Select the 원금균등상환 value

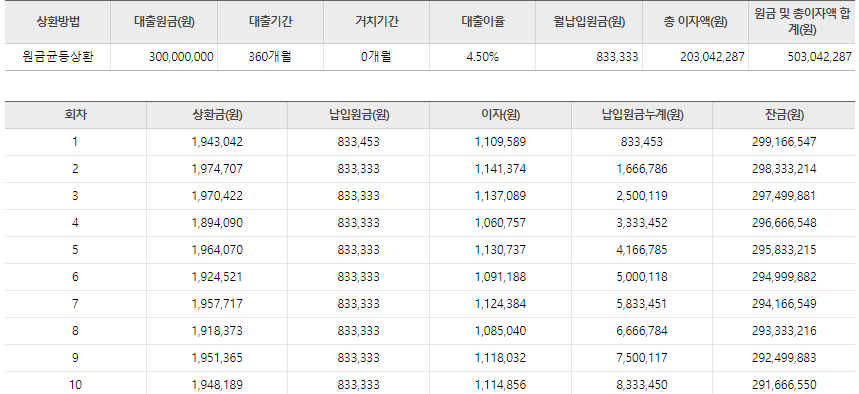[x=58, y=57]
